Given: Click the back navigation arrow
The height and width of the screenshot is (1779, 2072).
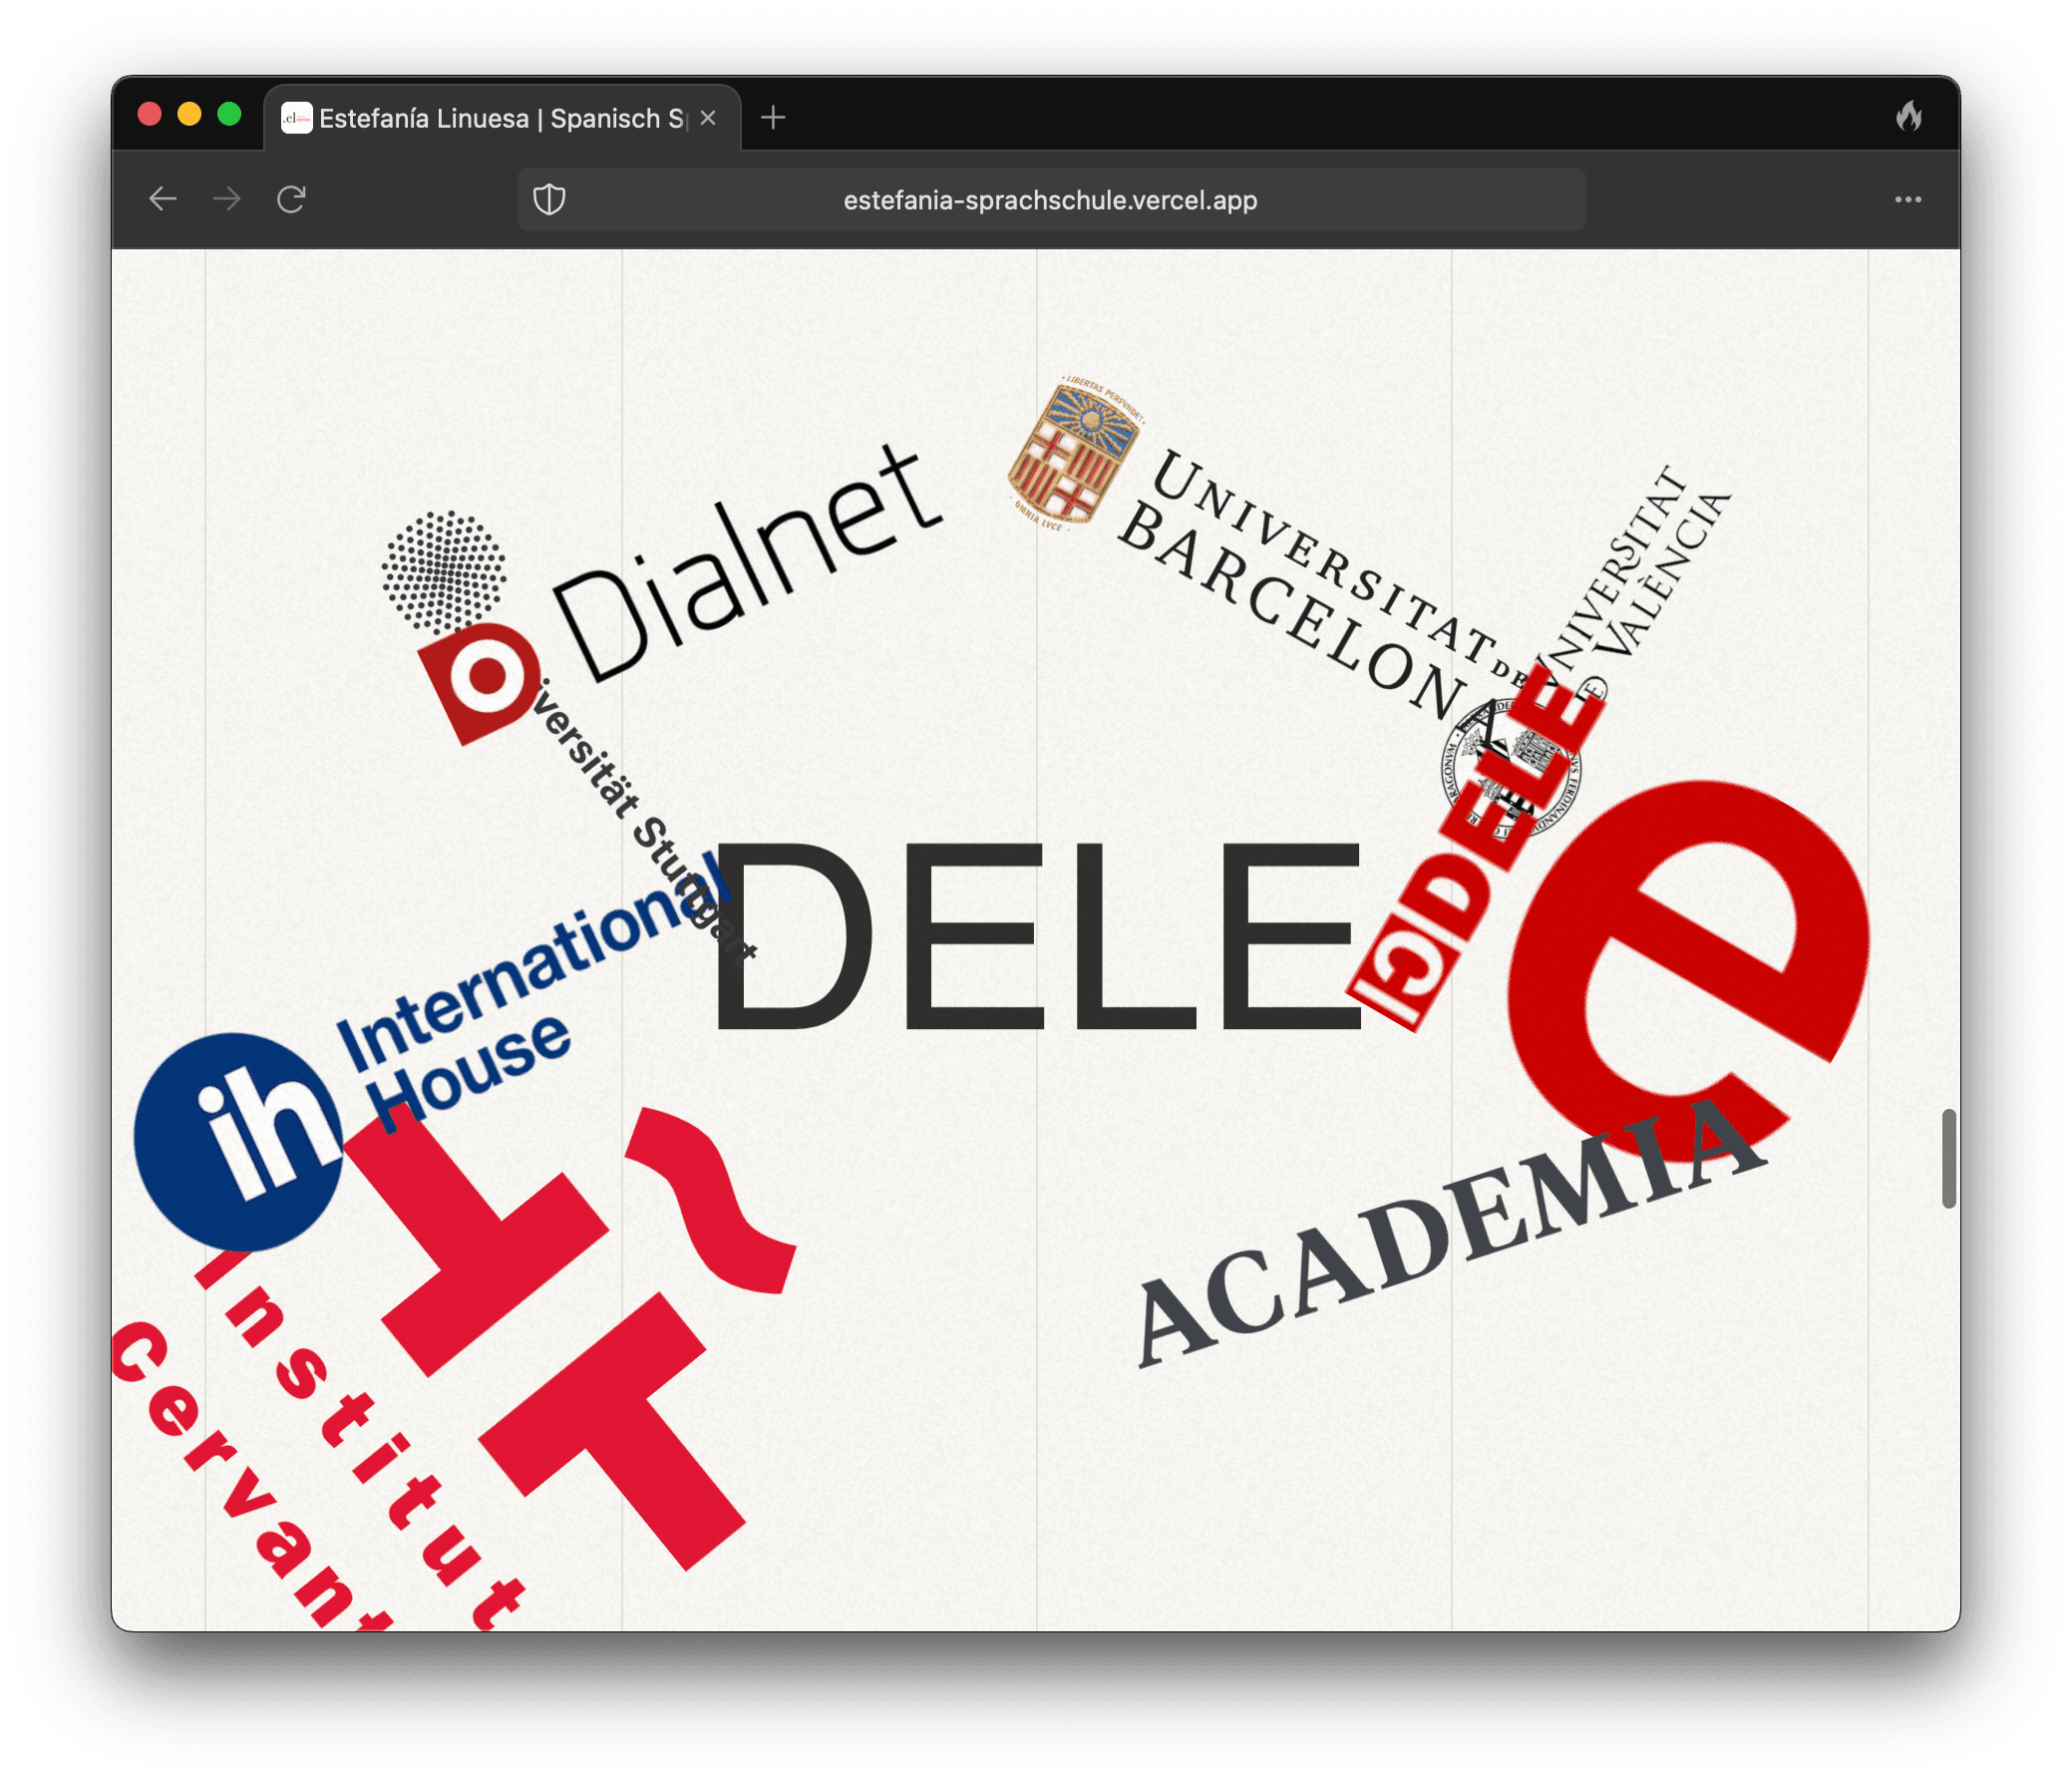Looking at the screenshot, I should pos(163,200).
